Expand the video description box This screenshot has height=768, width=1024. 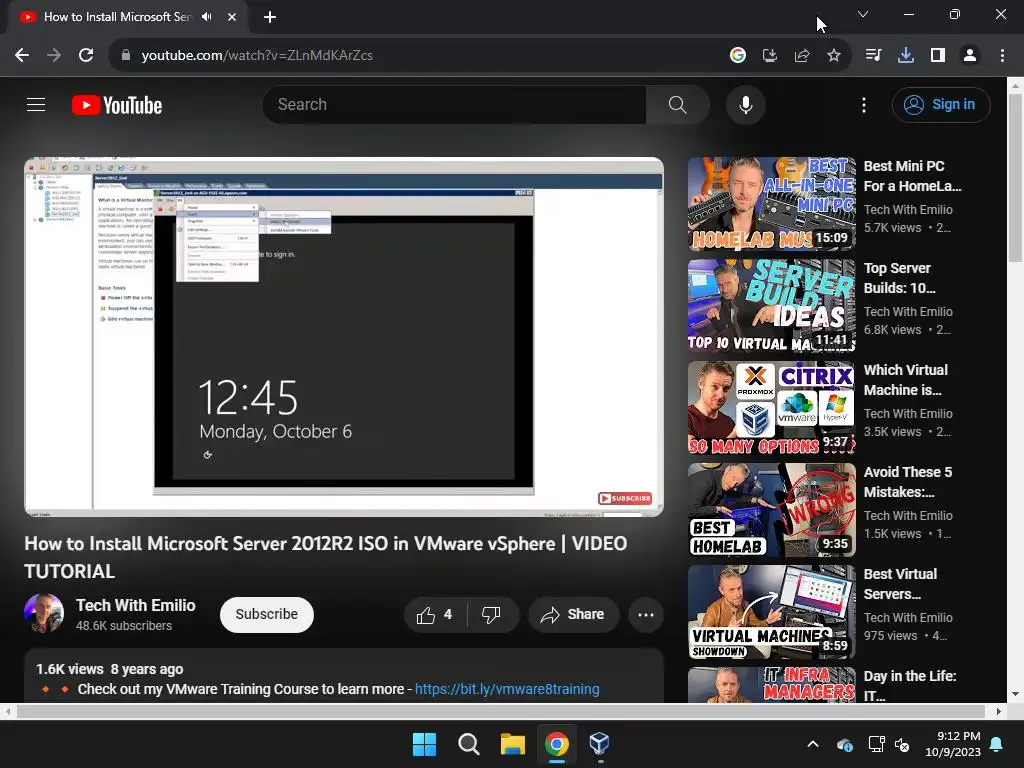344,676
